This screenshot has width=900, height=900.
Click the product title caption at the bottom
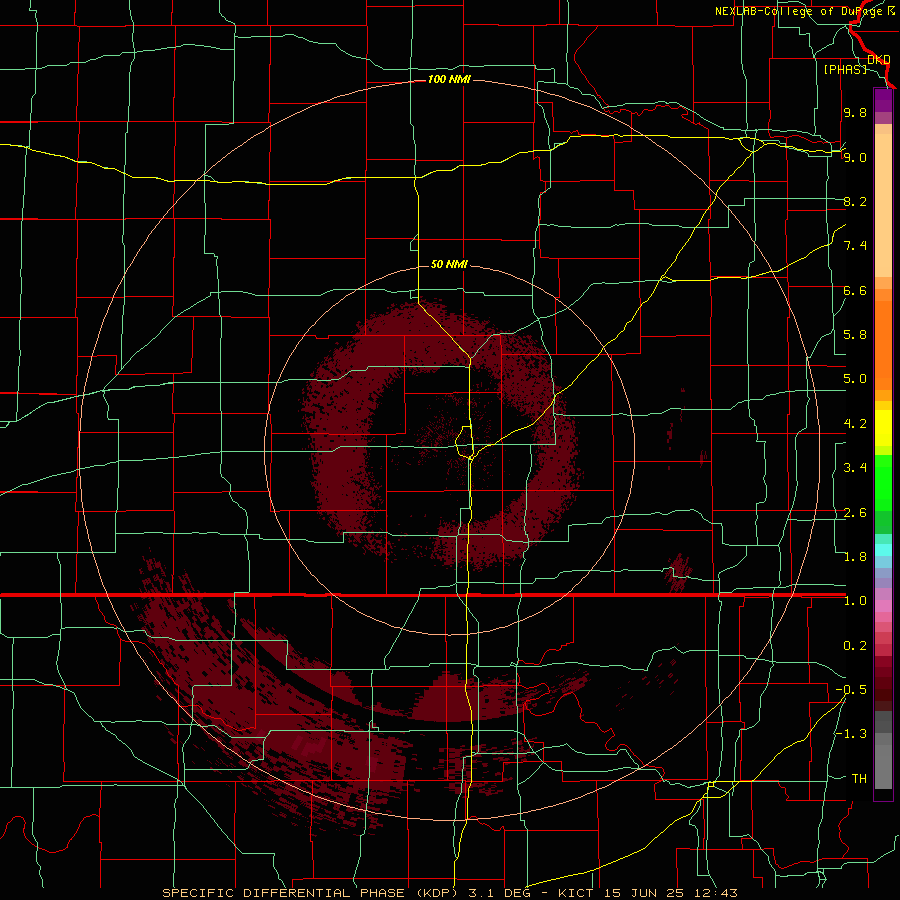click(x=449, y=893)
